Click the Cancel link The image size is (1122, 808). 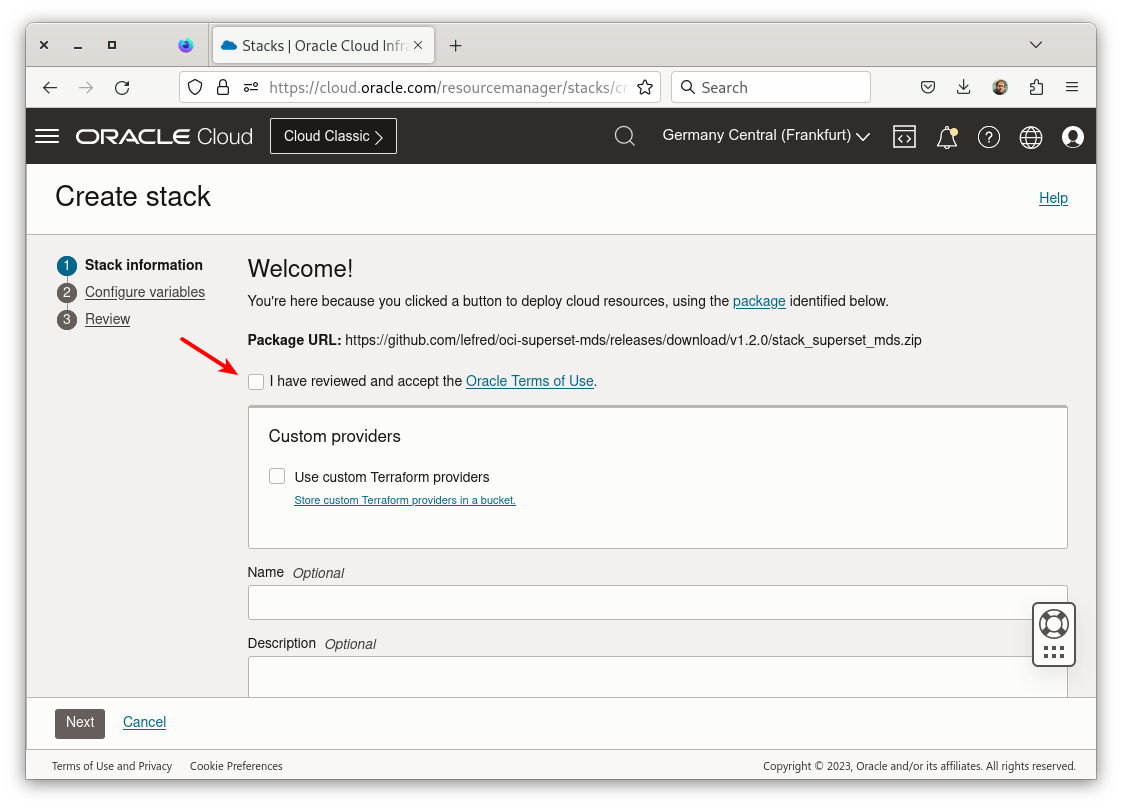pos(144,722)
